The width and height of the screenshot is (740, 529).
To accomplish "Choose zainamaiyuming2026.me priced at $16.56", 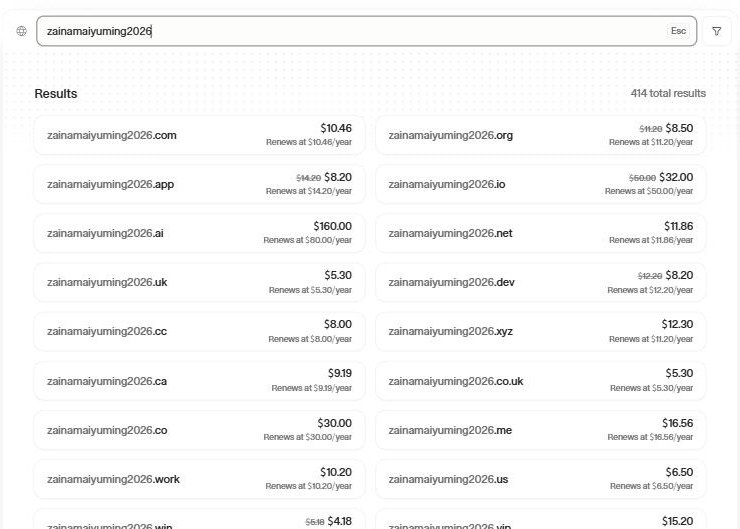I will (x=540, y=430).
